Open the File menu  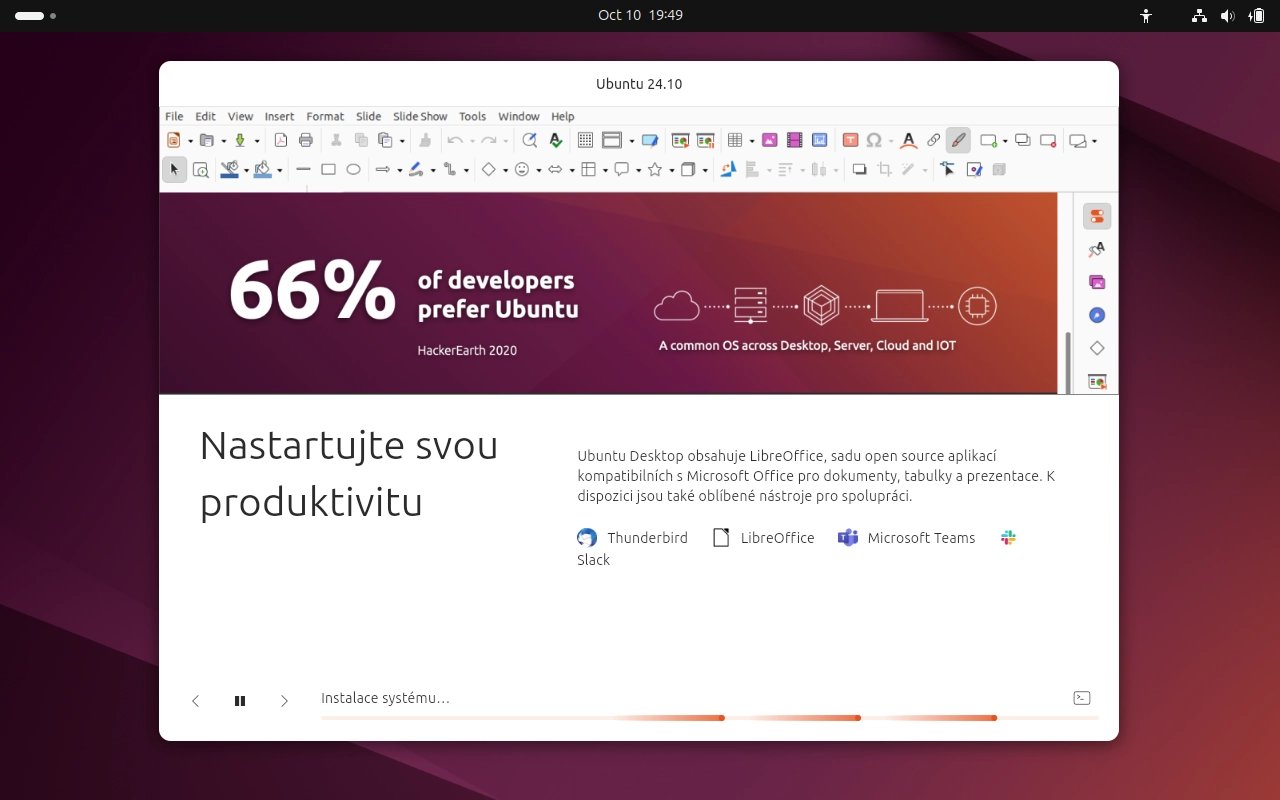click(x=174, y=116)
